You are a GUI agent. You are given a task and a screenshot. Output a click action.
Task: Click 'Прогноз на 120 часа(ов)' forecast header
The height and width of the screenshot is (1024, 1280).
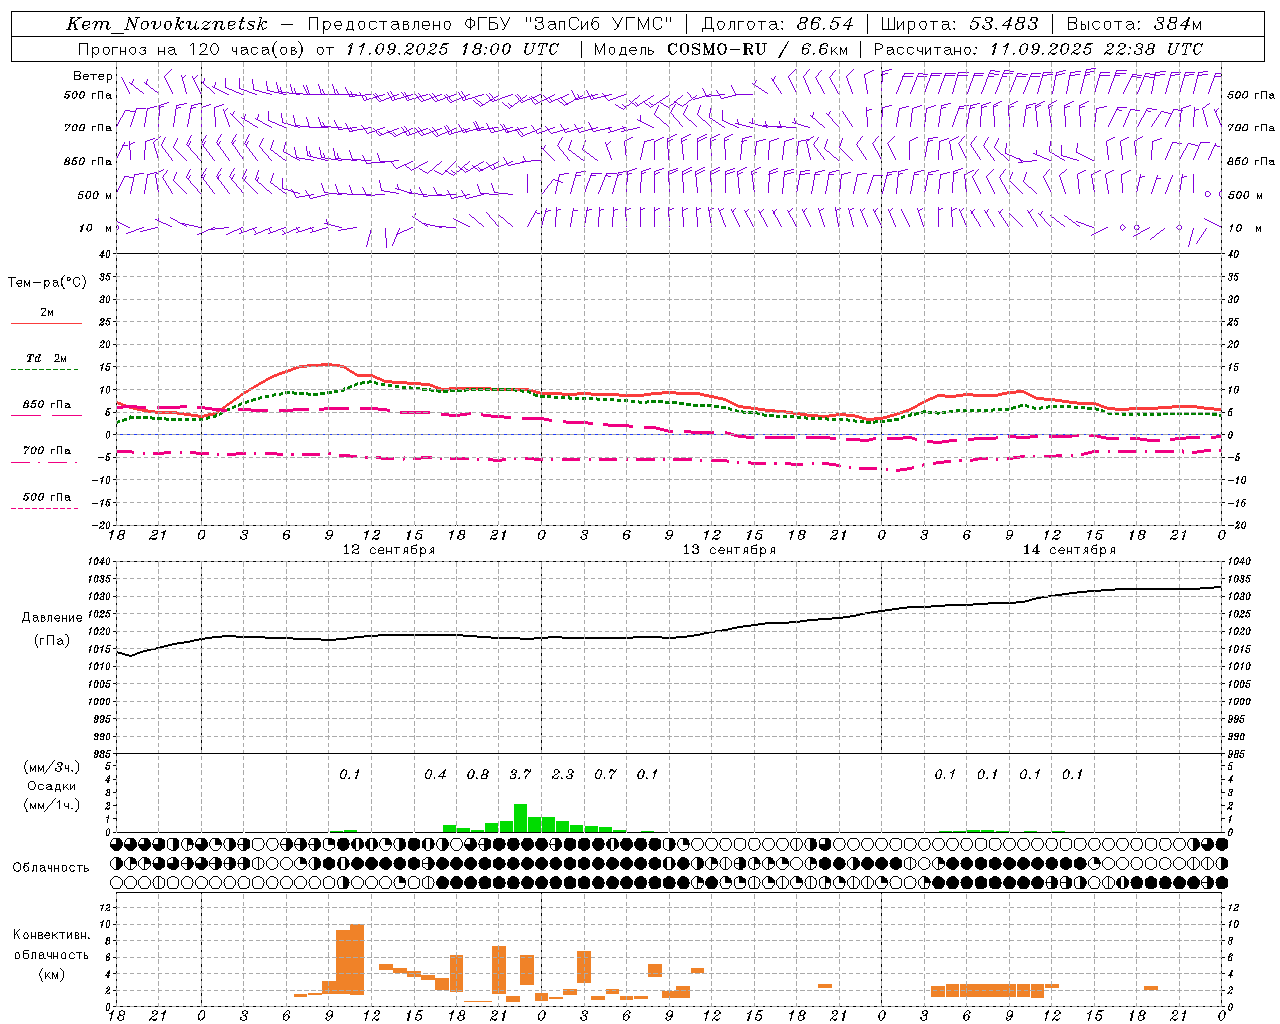tap(192, 49)
